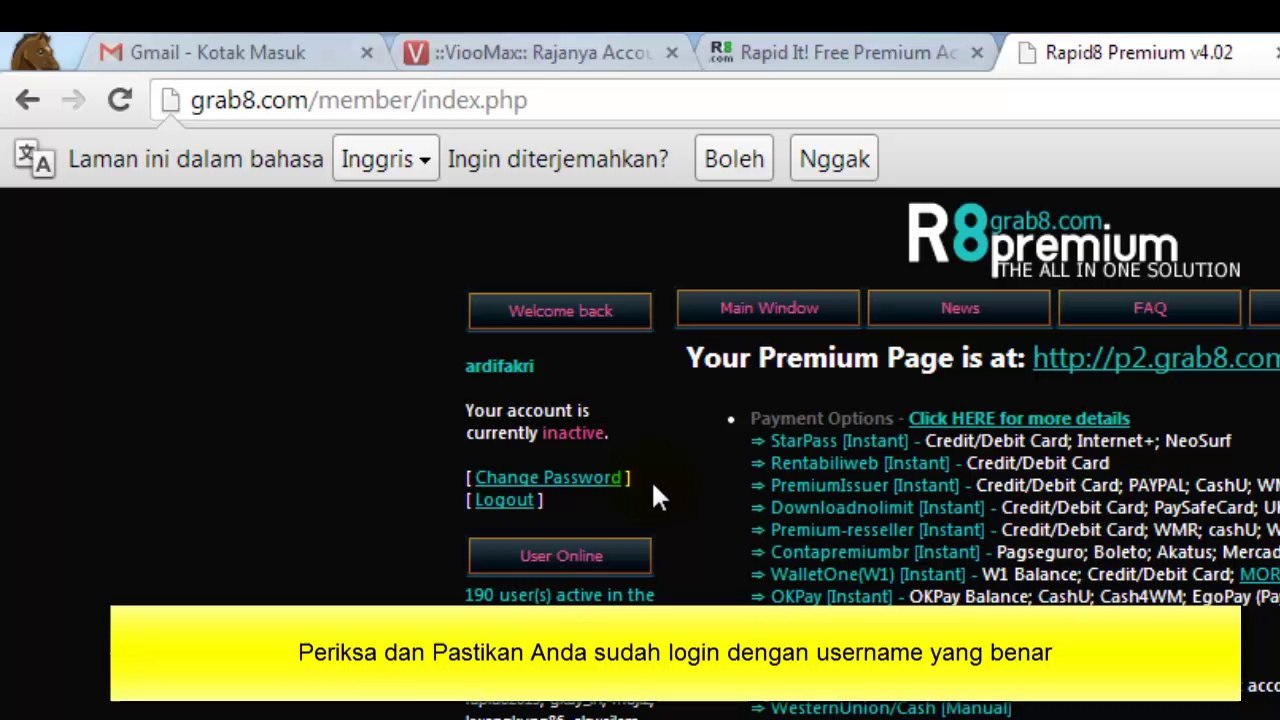This screenshot has height=720, width=1280.
Task: Click the red V favicon on the ViooMax tab
Action: tap(416, 53)
